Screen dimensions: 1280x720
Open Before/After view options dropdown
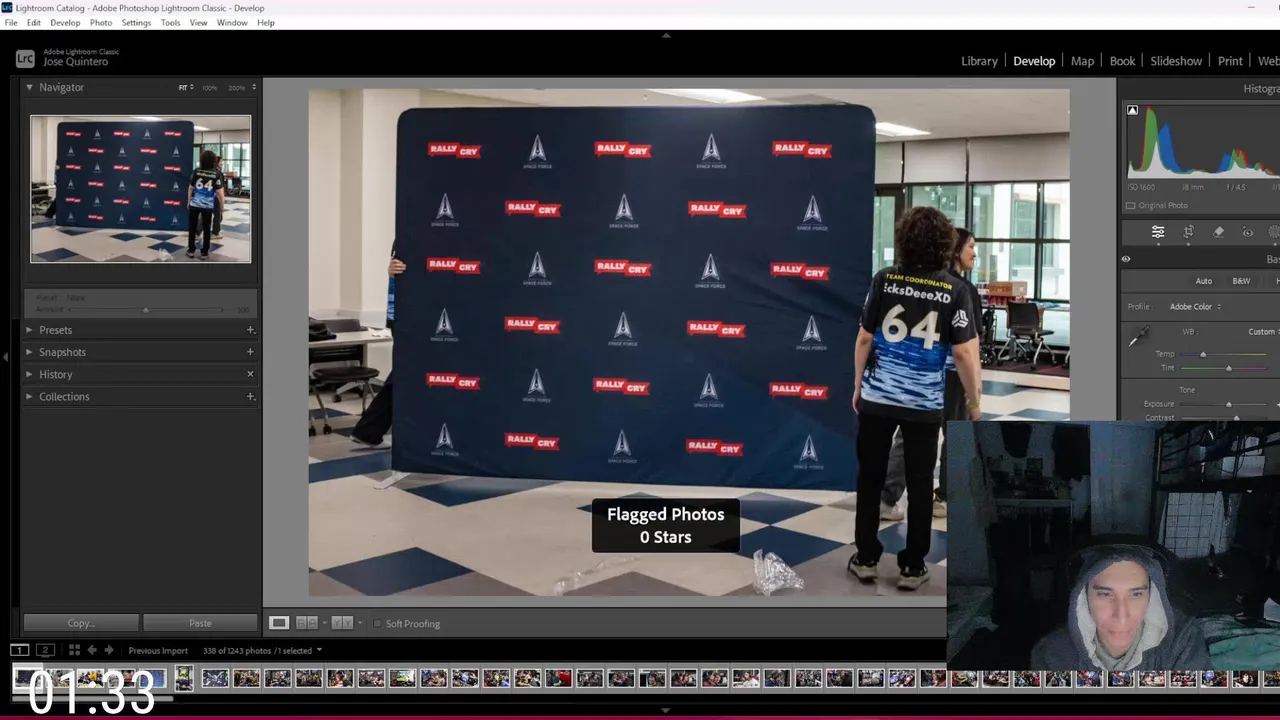360,623
